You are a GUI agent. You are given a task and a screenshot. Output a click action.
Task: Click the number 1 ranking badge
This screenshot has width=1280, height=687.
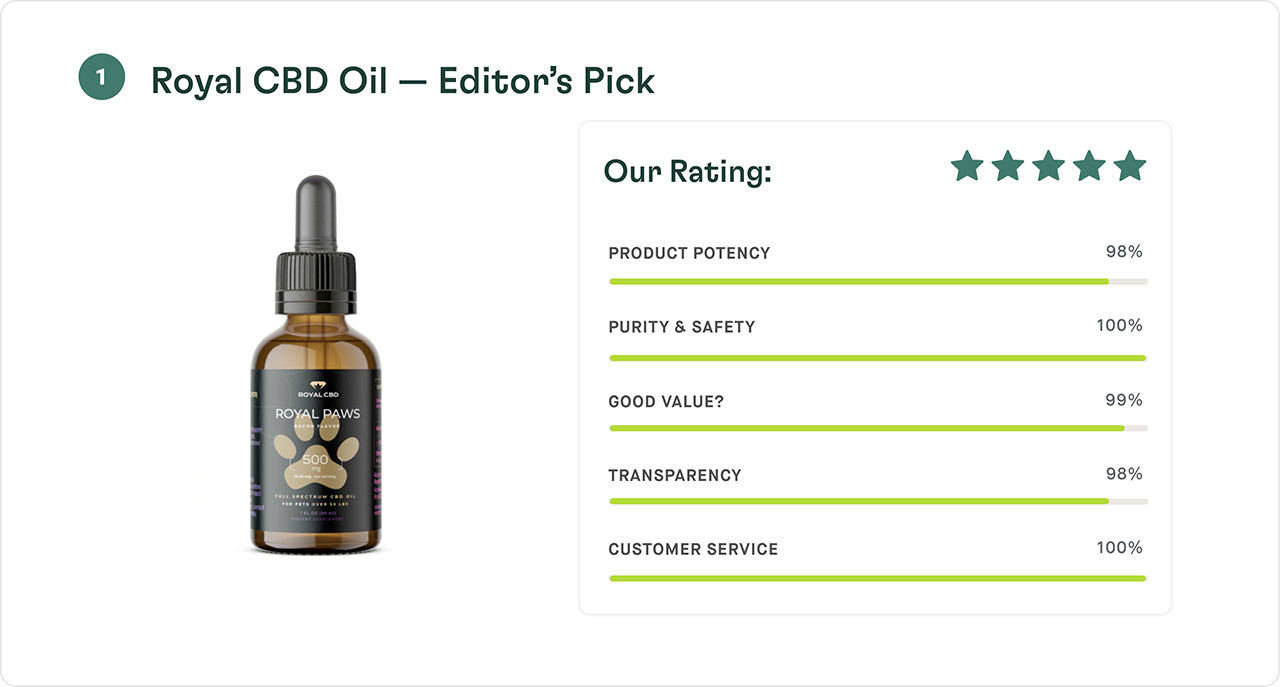[x=101, y=77]
